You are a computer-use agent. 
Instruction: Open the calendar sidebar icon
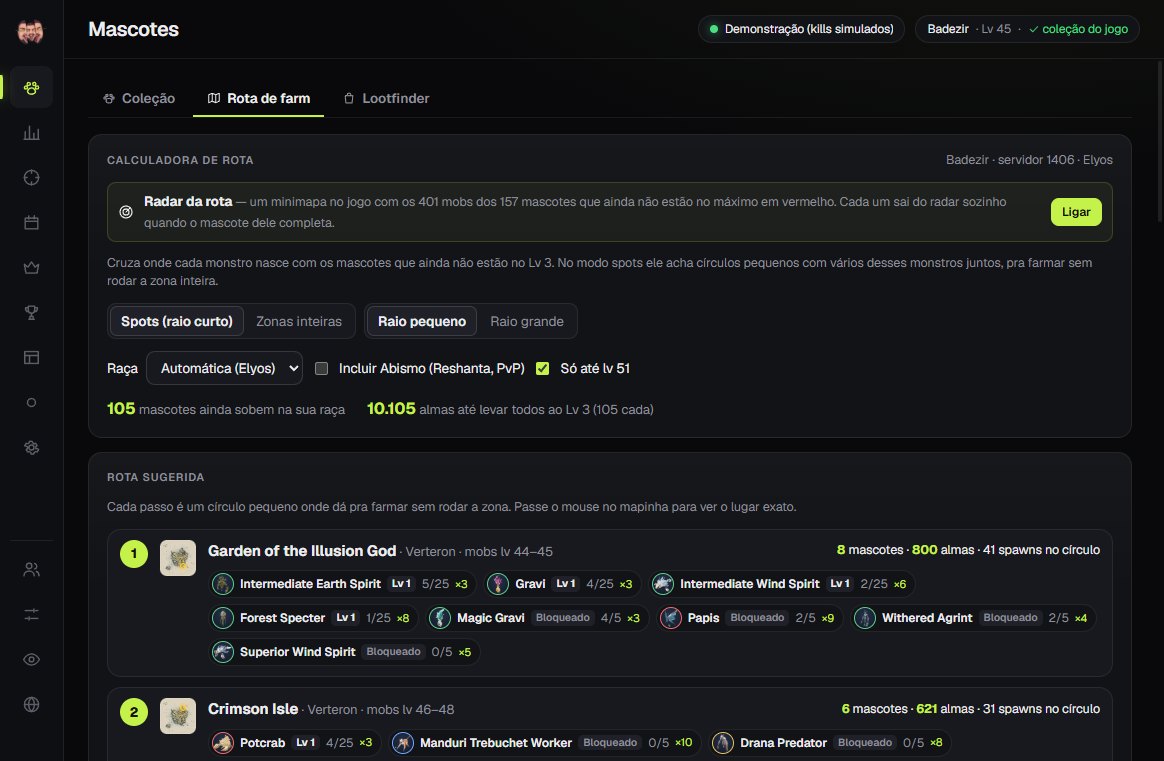point(31,223)
